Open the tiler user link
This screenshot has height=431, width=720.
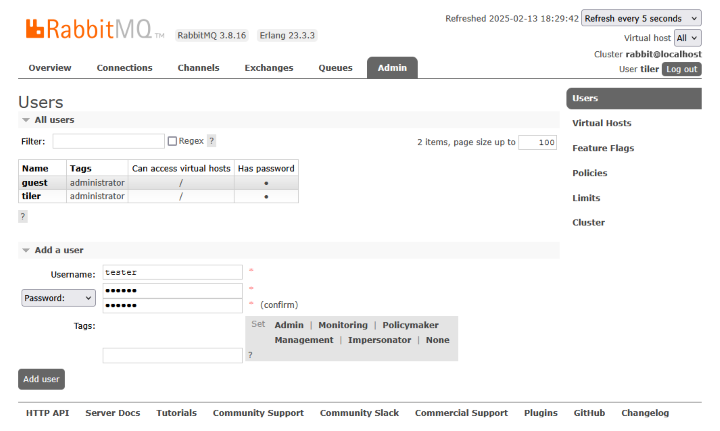pyautogui.click(x=31, y=196)
